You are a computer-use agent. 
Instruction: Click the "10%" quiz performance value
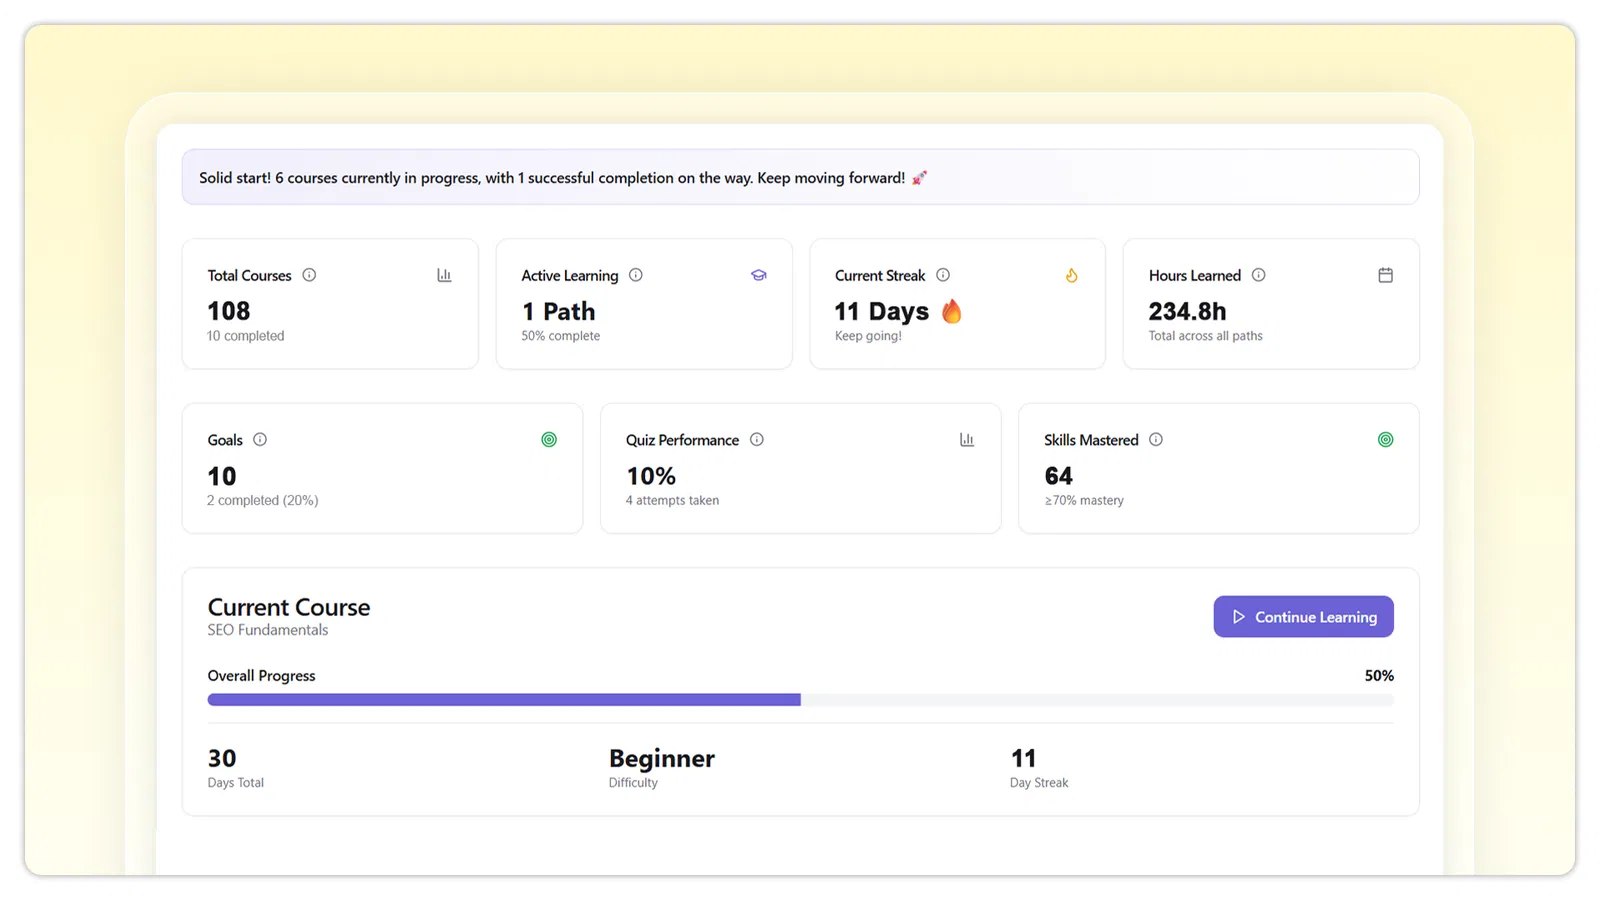pos(651,476)
